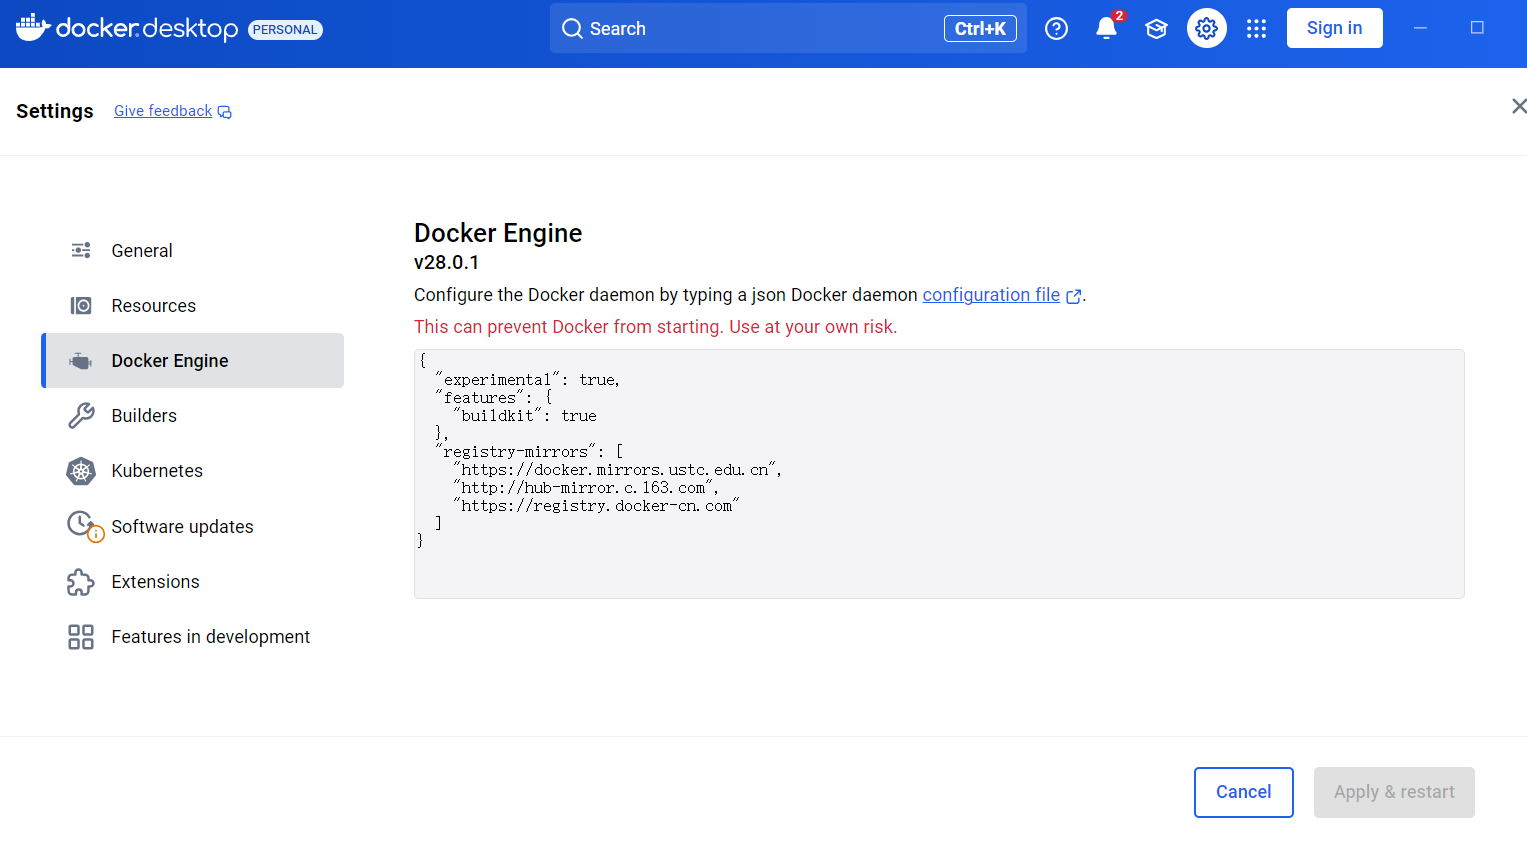
Task: Click the v28.0.1 version text
Action: click(446, 262)
